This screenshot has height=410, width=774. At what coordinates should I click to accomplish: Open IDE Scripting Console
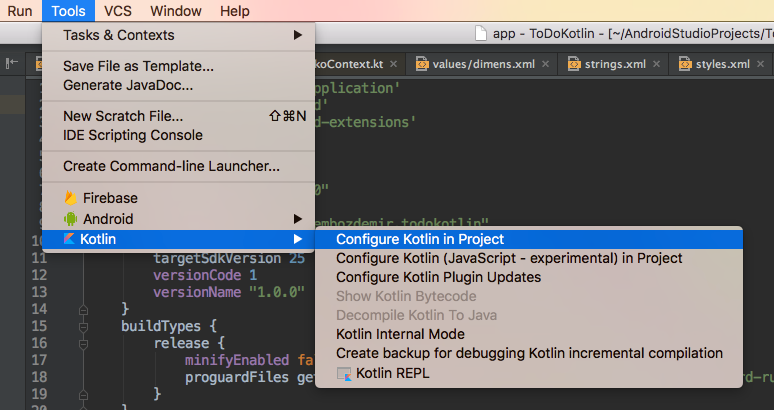pyautogui.click(x=179, y=135)
